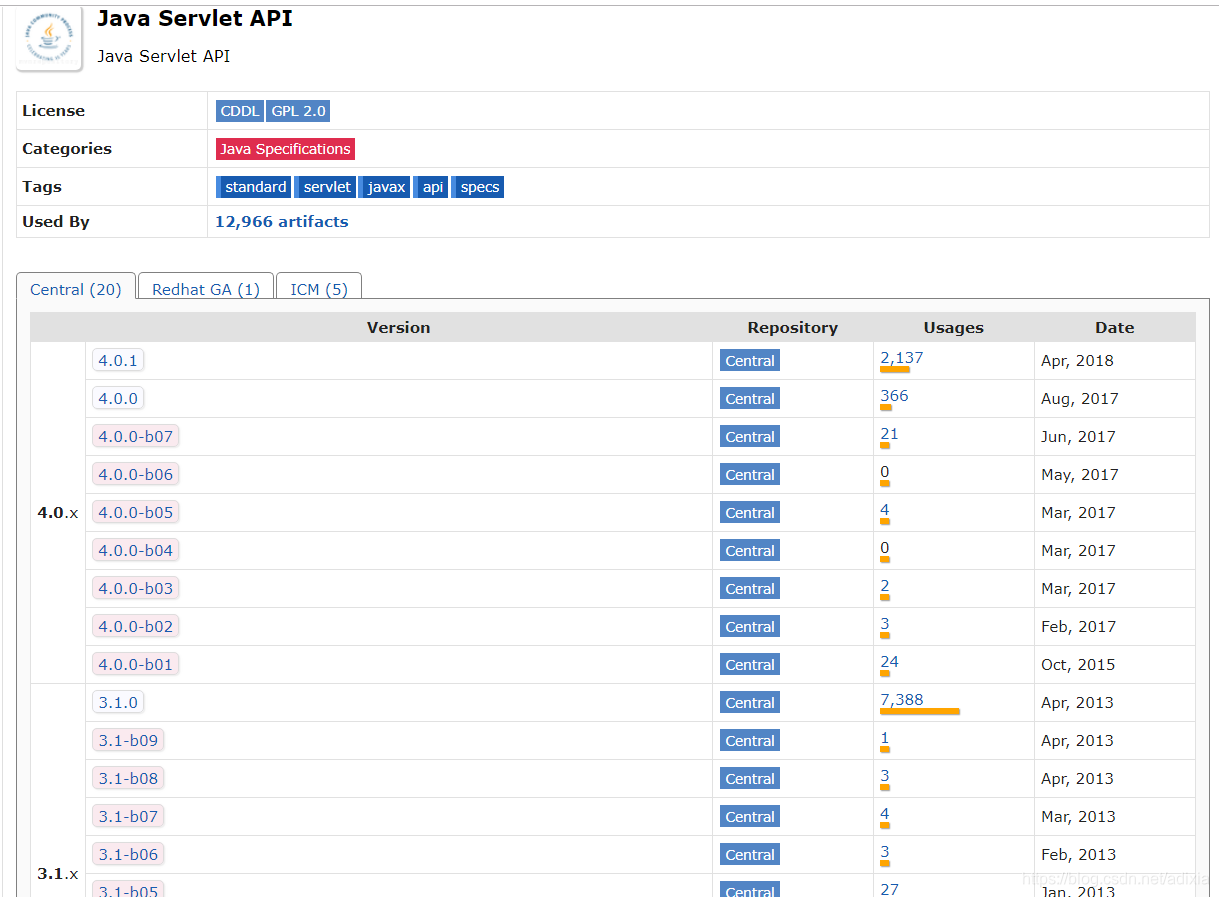Open usages link for version 3.1-b09
This screenshot has height=897, width=1219.
coord(885,737)
